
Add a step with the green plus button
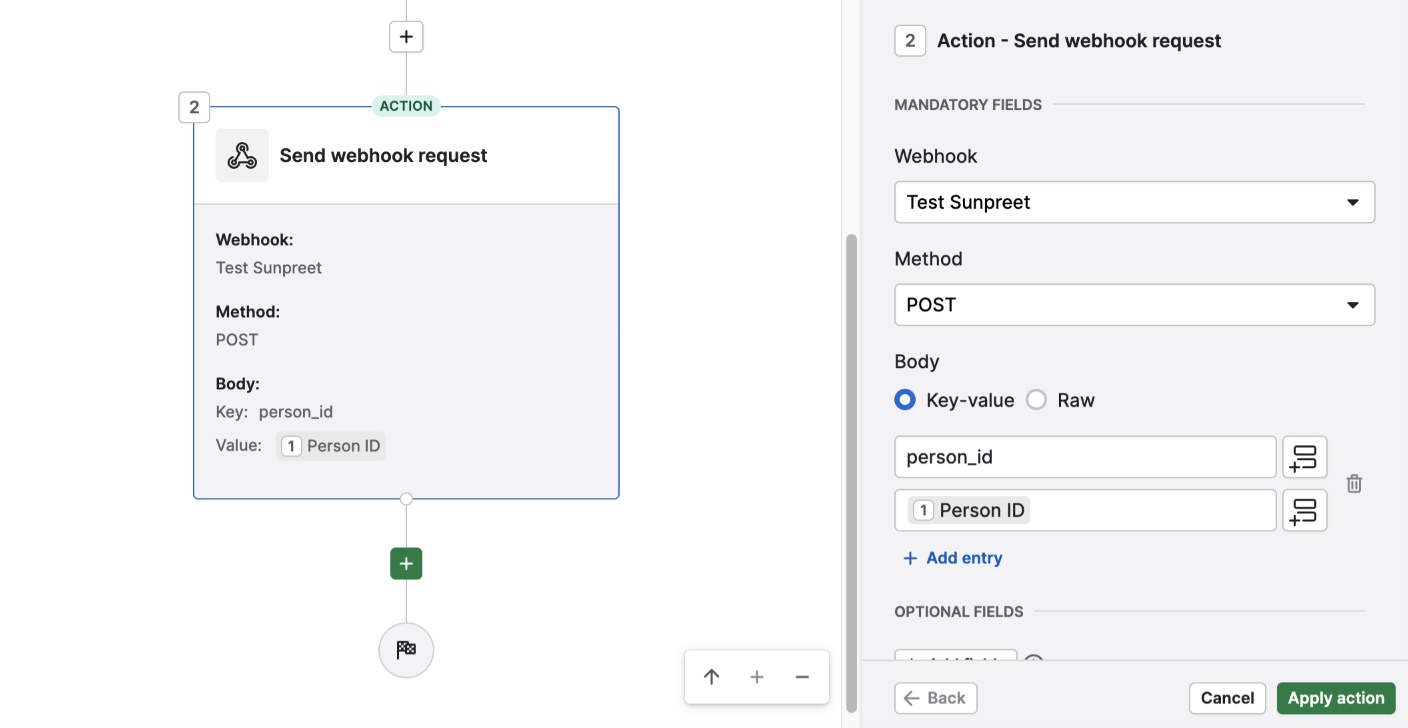point(406,564)
